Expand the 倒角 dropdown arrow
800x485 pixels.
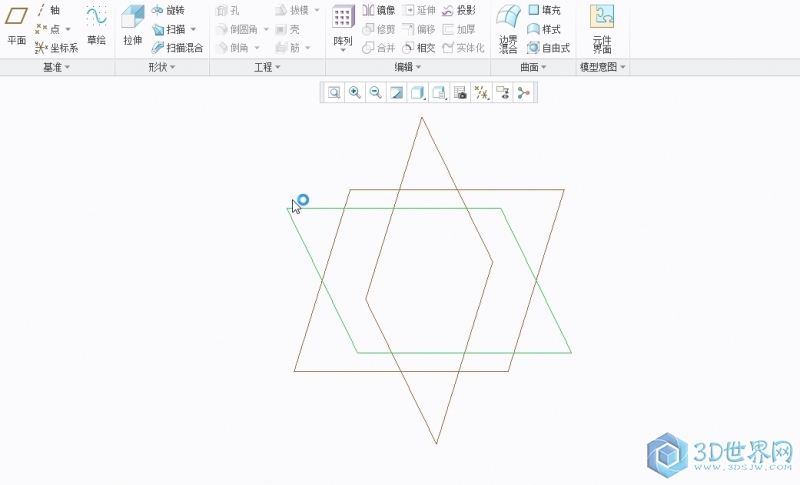pyautogui.click(x=257, y=48)
